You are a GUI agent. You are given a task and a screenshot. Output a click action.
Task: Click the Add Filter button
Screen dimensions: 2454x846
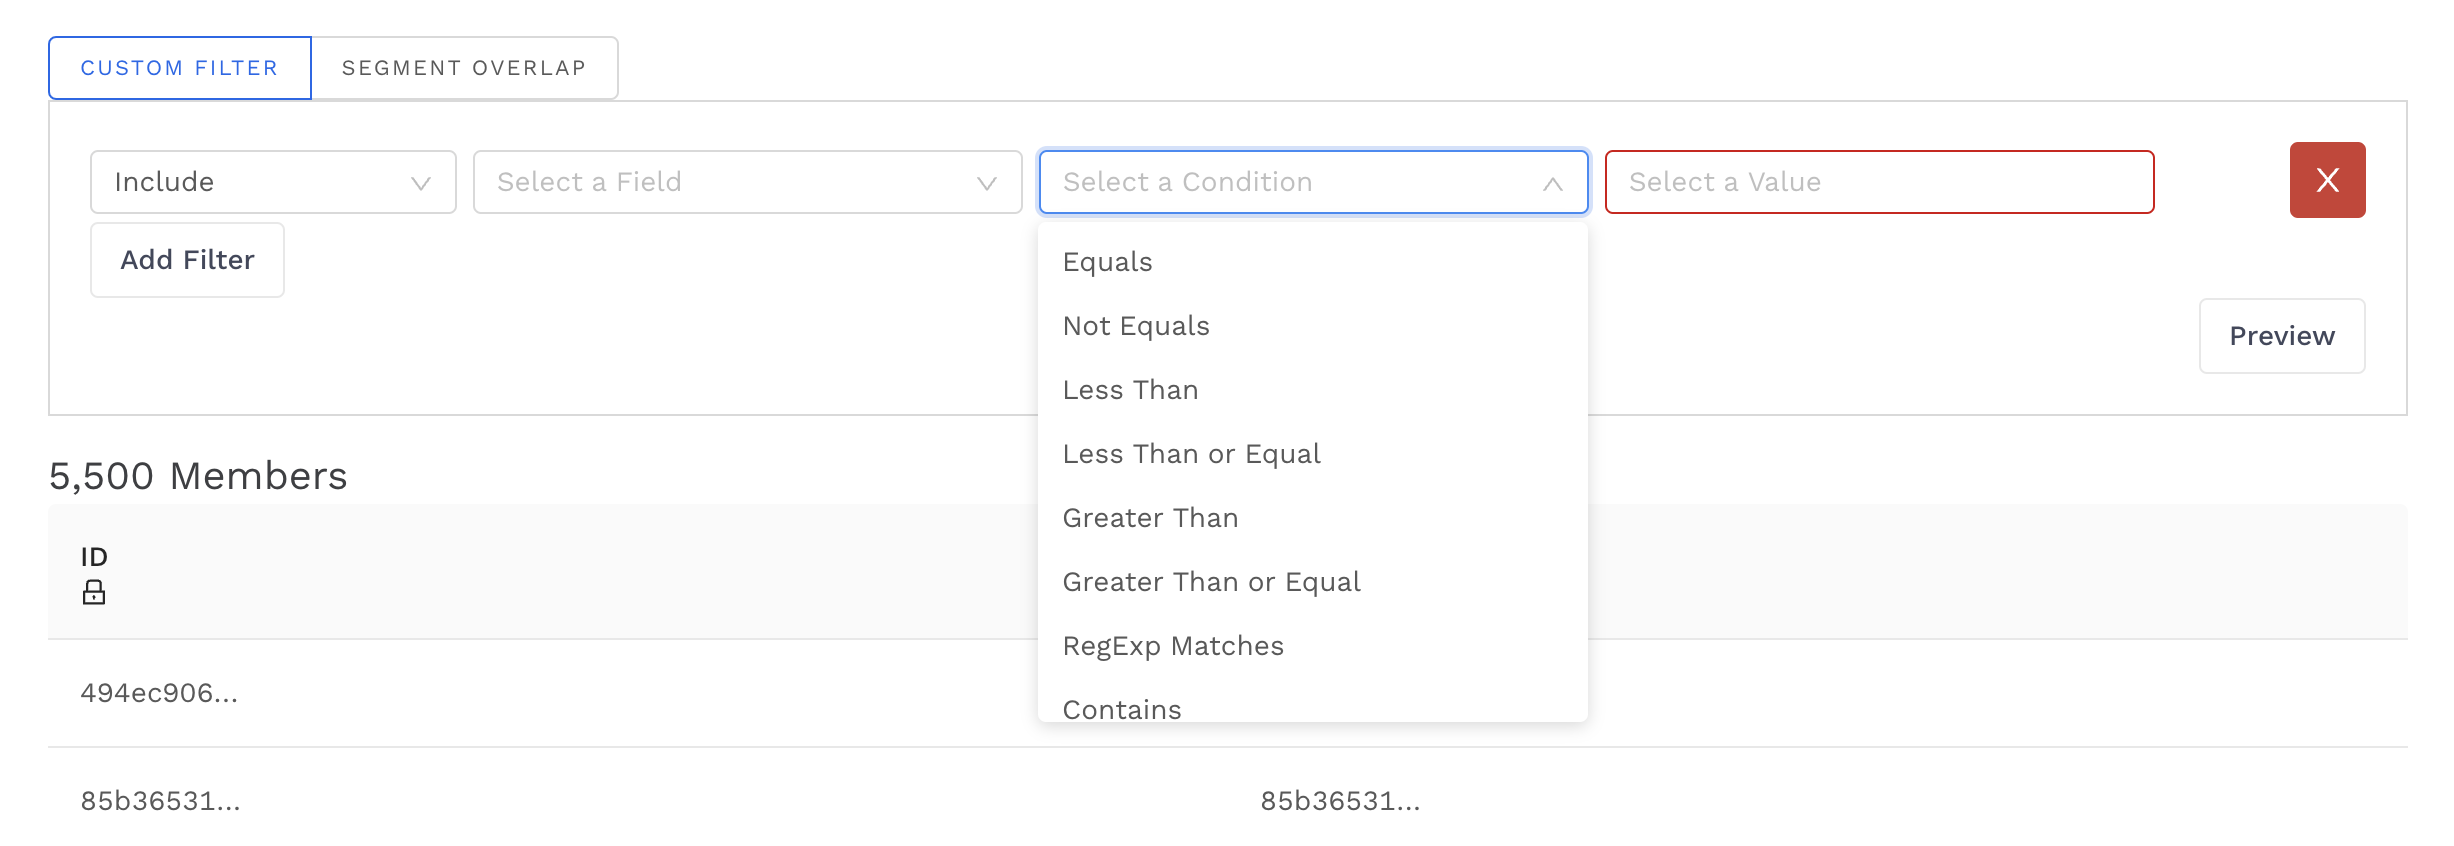click(x=187, y=260)
